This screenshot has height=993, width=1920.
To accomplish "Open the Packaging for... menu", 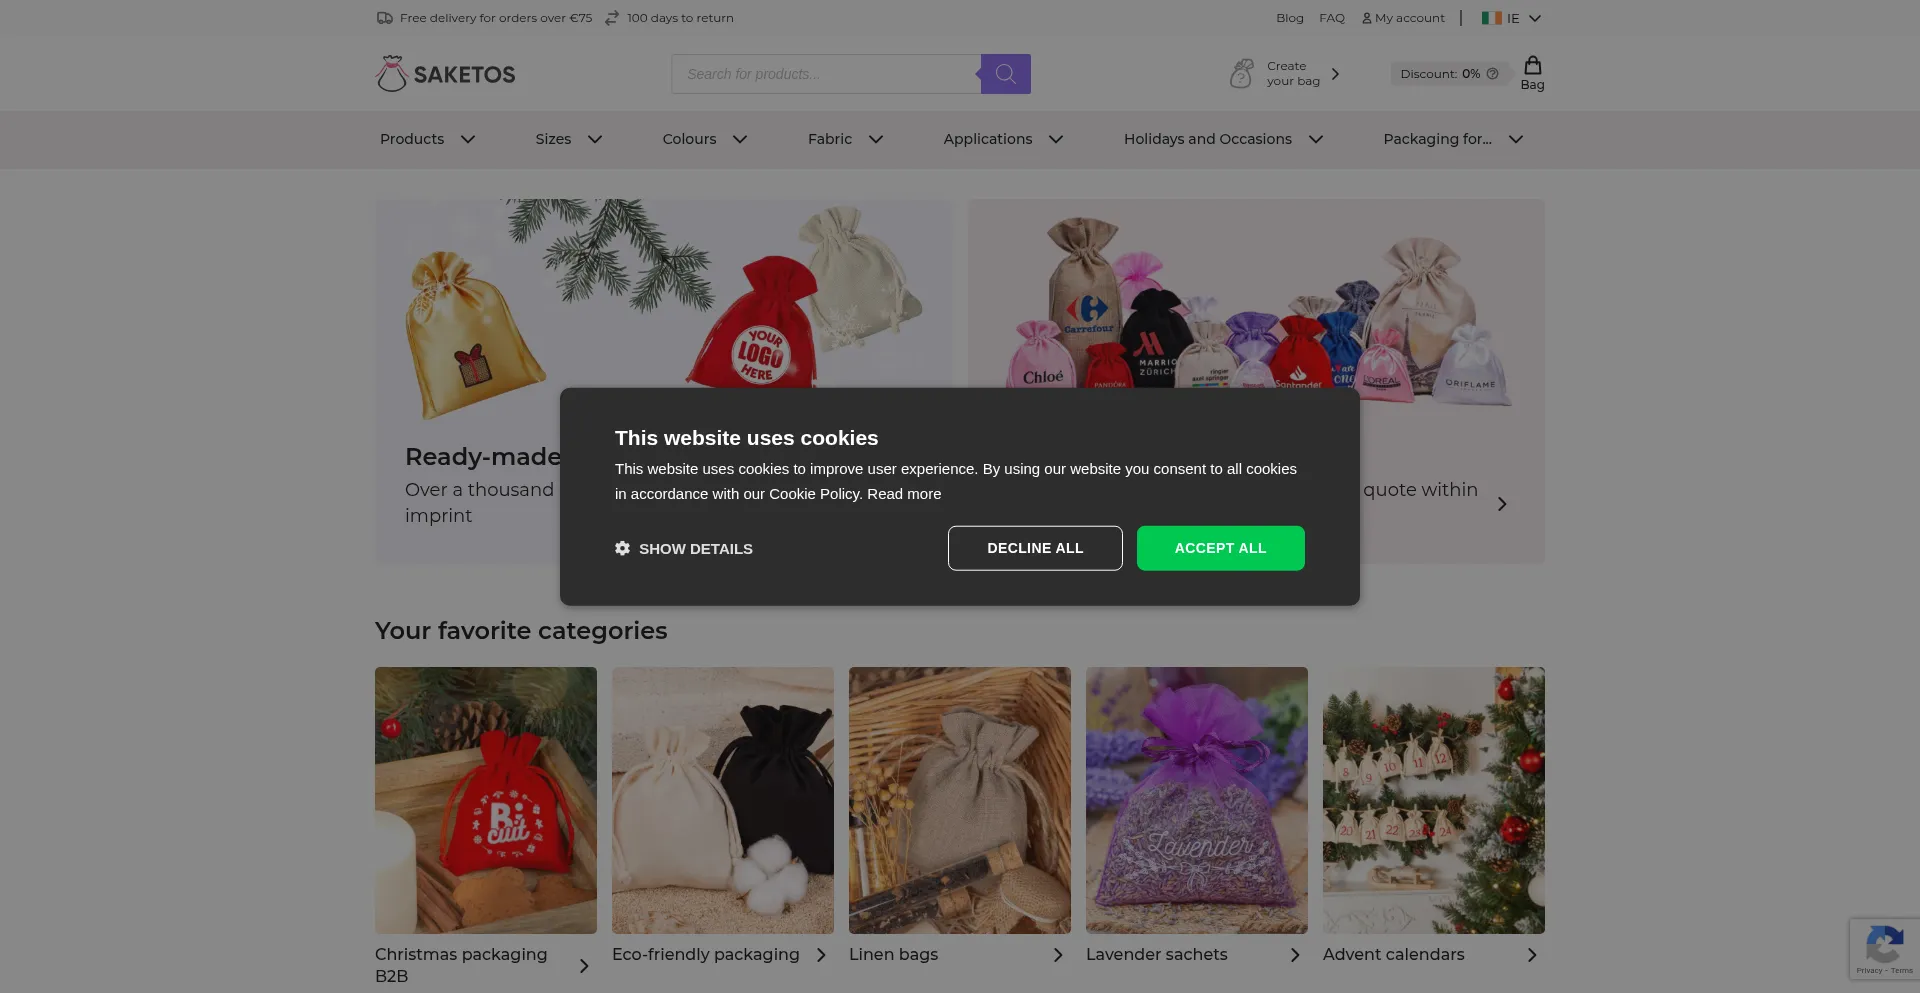I will tap(1437, 139).
